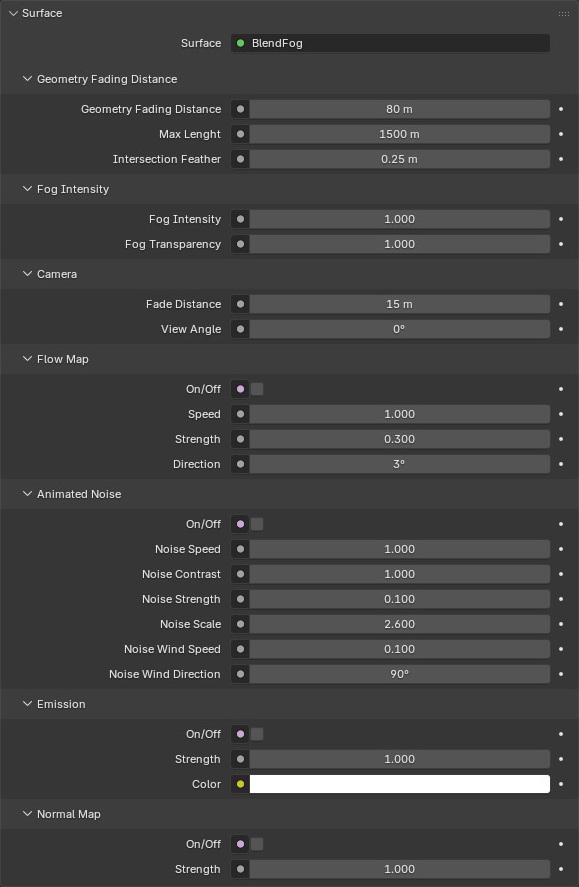Click the Fade Distance 15 m field
579x887 pixels.
point(400,304)
